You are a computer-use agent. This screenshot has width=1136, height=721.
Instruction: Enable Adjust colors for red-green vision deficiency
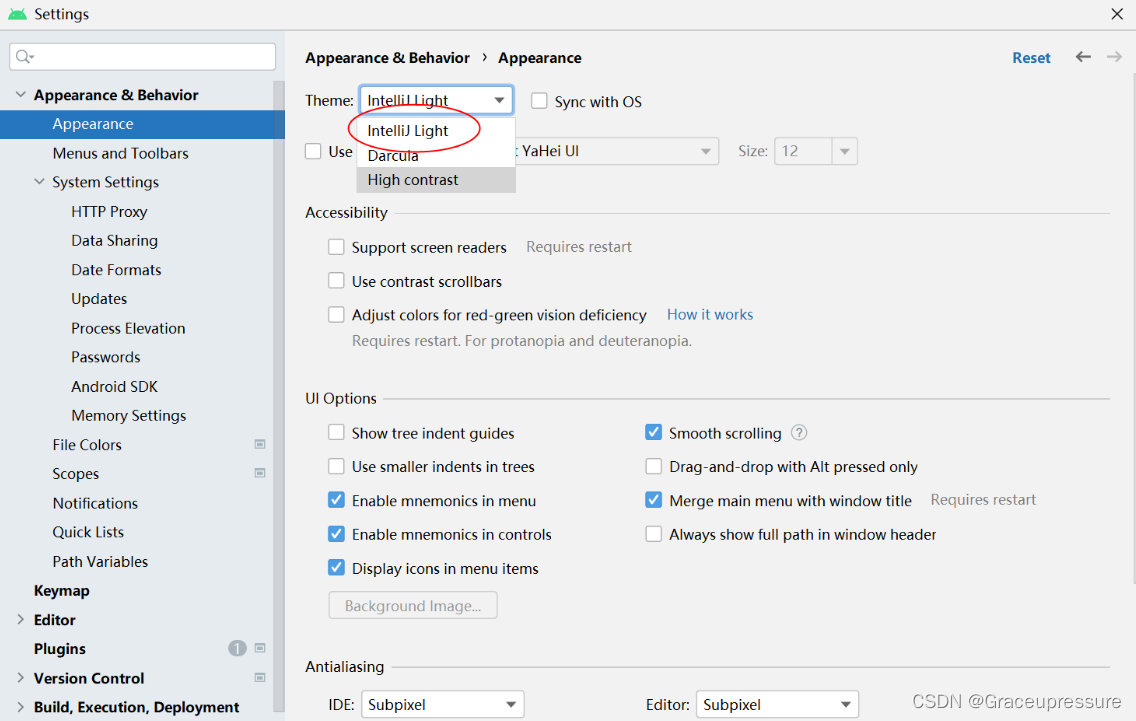(336, 314)
